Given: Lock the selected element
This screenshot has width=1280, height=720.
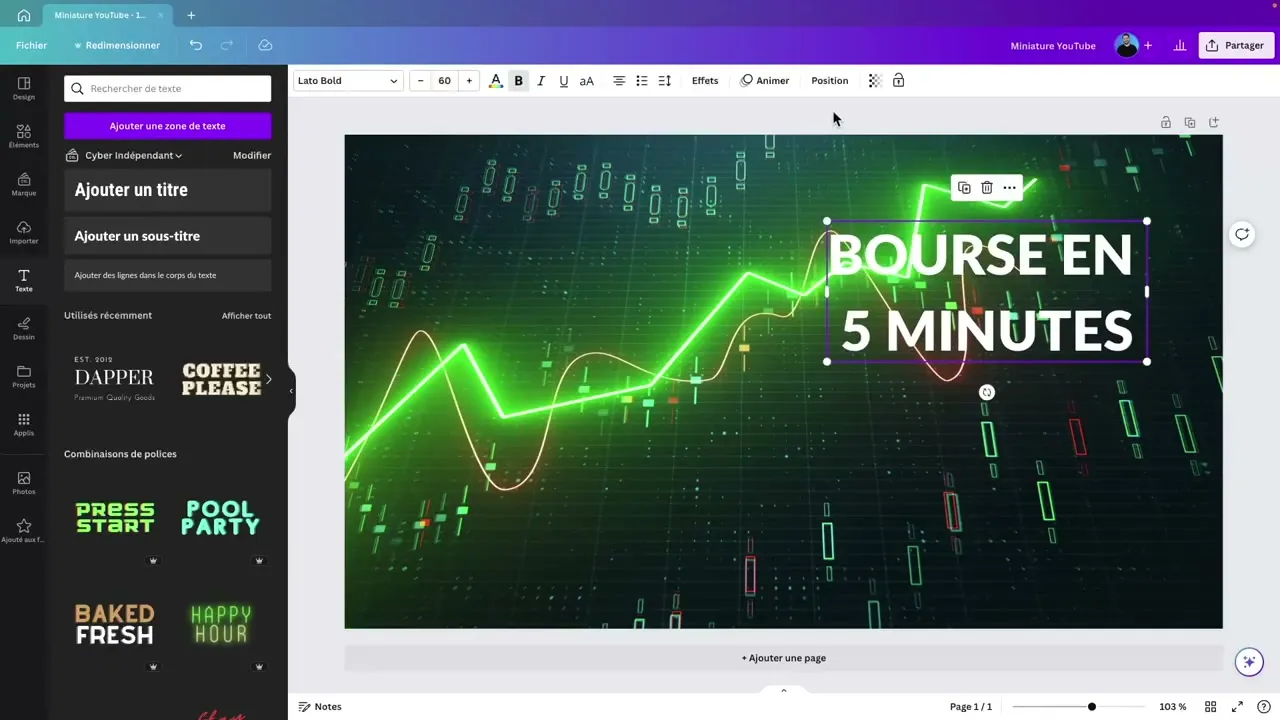Looking at the screenshot, I should point(898,80).
